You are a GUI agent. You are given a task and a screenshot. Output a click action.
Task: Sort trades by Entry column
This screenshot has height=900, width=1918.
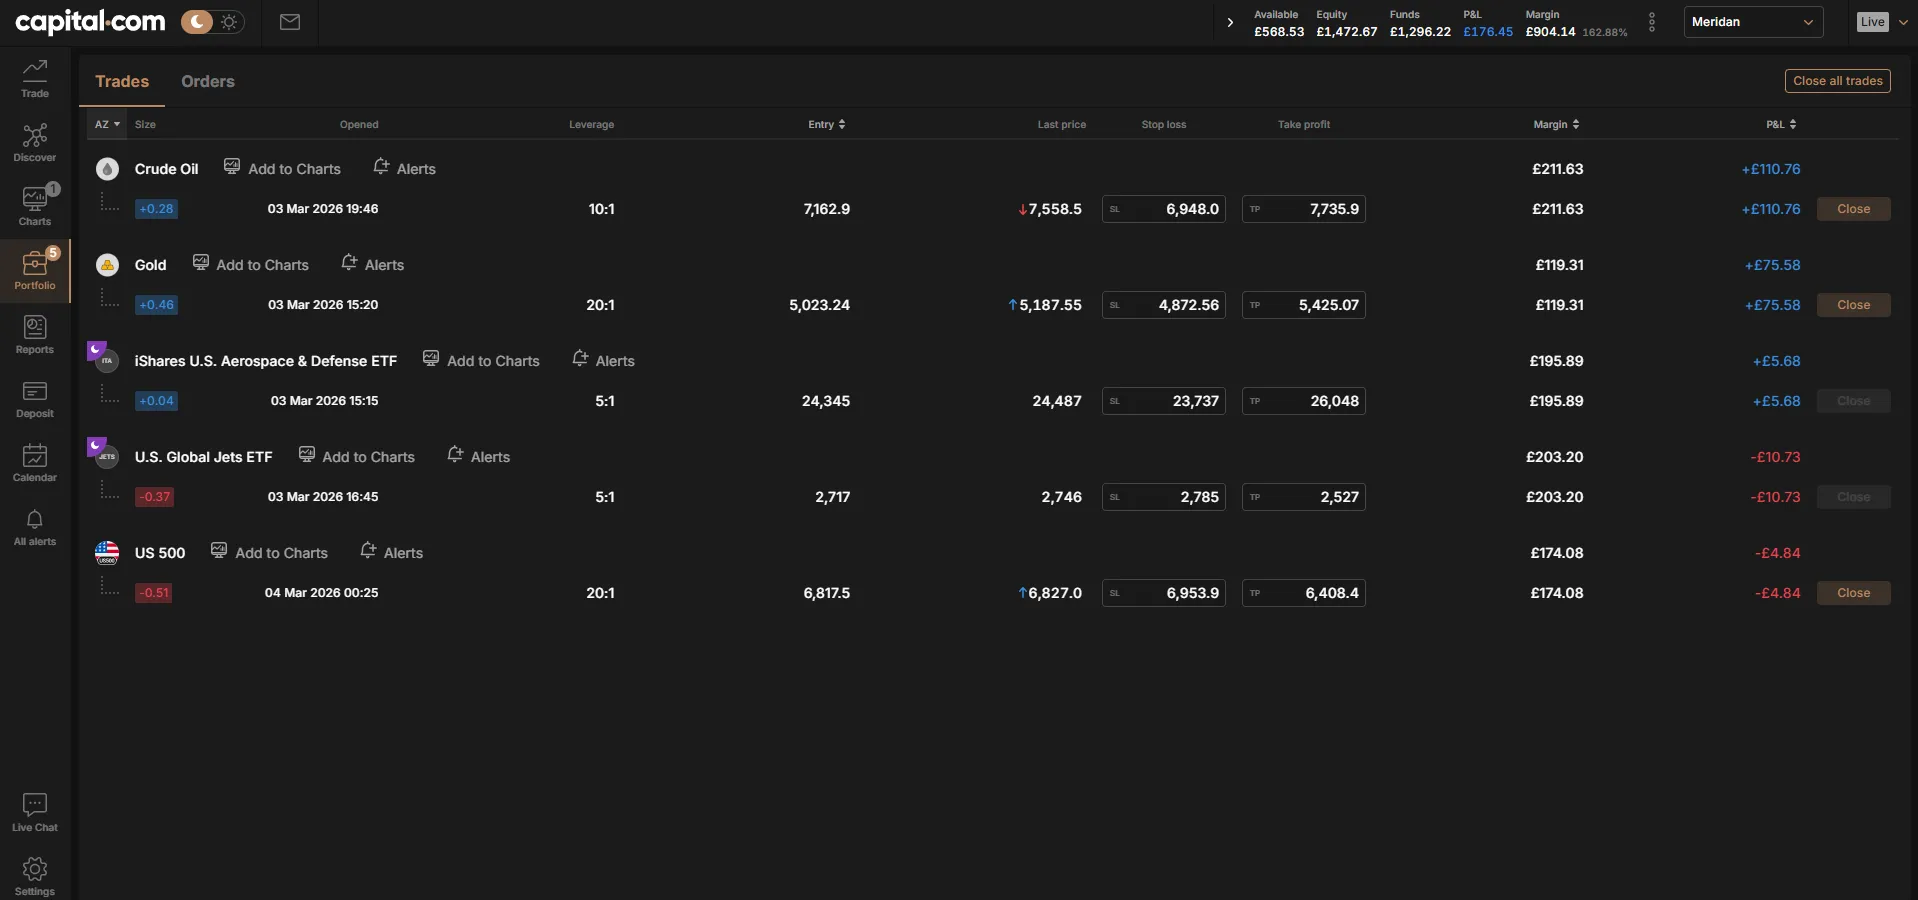[827, 124]
